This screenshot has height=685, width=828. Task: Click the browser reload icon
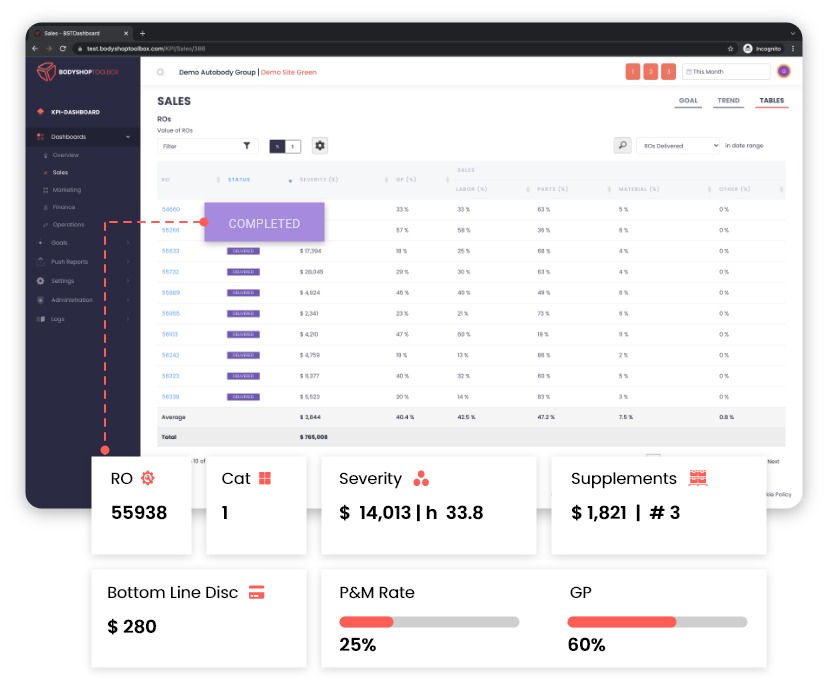(x=63, y=48)
